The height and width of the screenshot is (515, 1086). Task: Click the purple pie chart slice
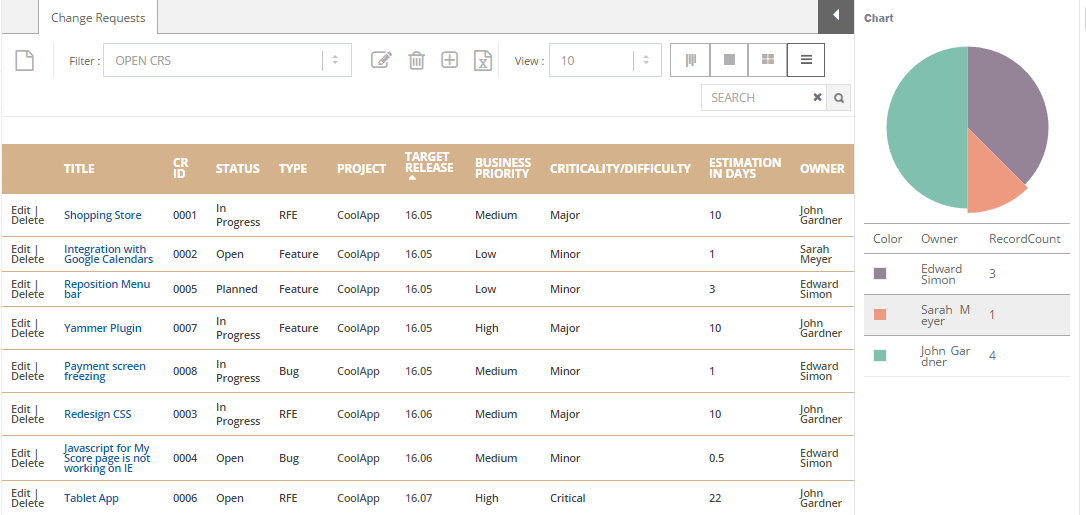pyautogui.click(x=1008, y=114)
